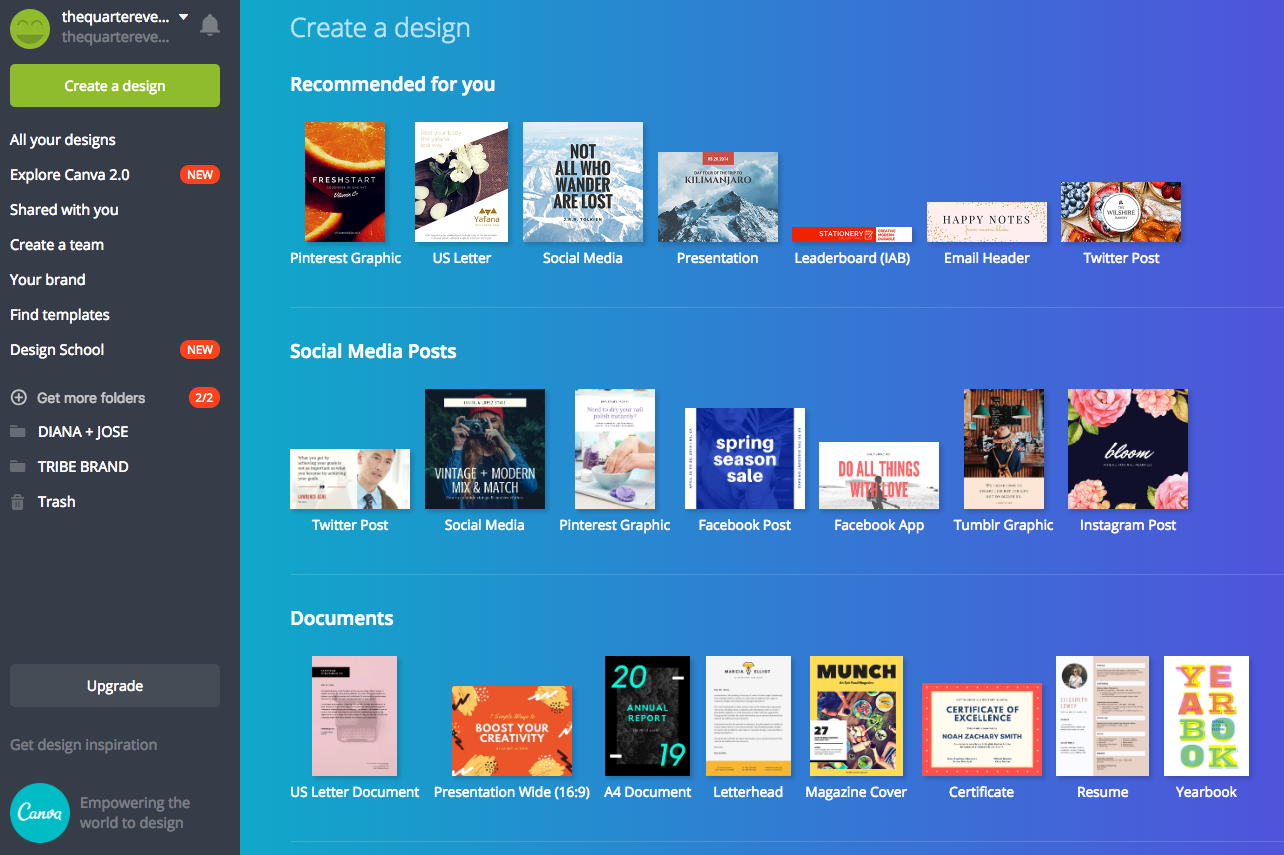Select the Yearbook template thumbnail
The image size is (1284, 855).
pos(1206,716)
